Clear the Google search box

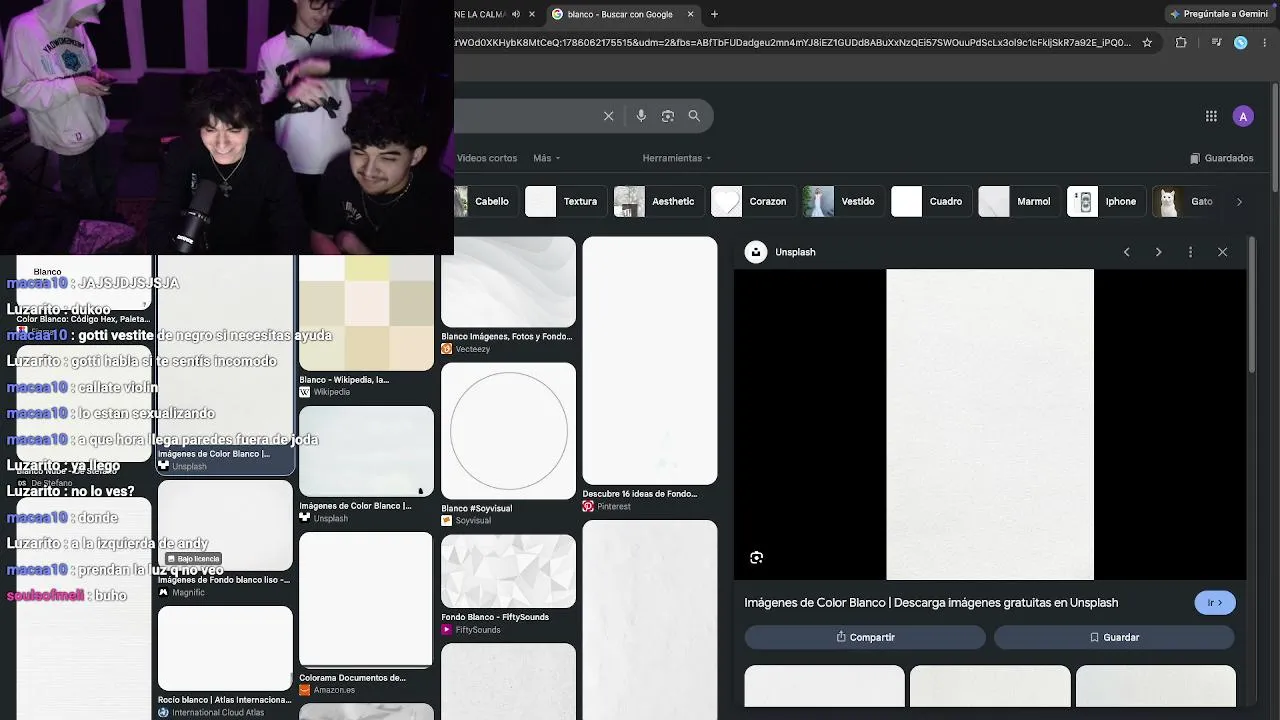click(608, 116)
